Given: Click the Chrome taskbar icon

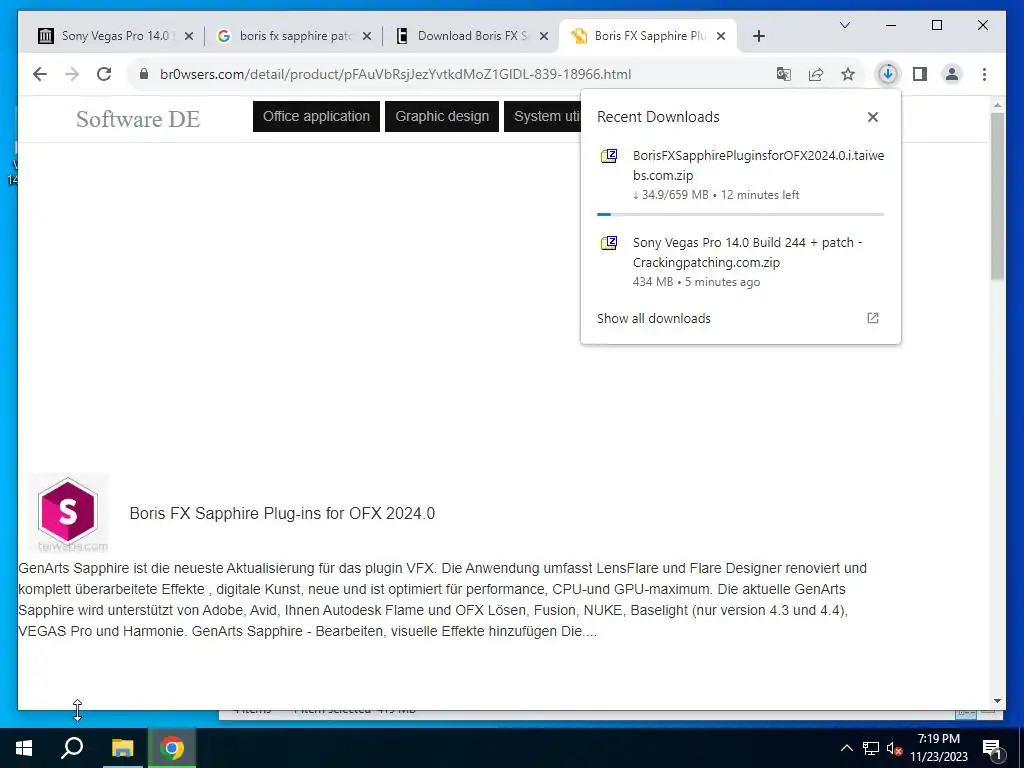Looking at the screenshot, I should click(172, 748).
